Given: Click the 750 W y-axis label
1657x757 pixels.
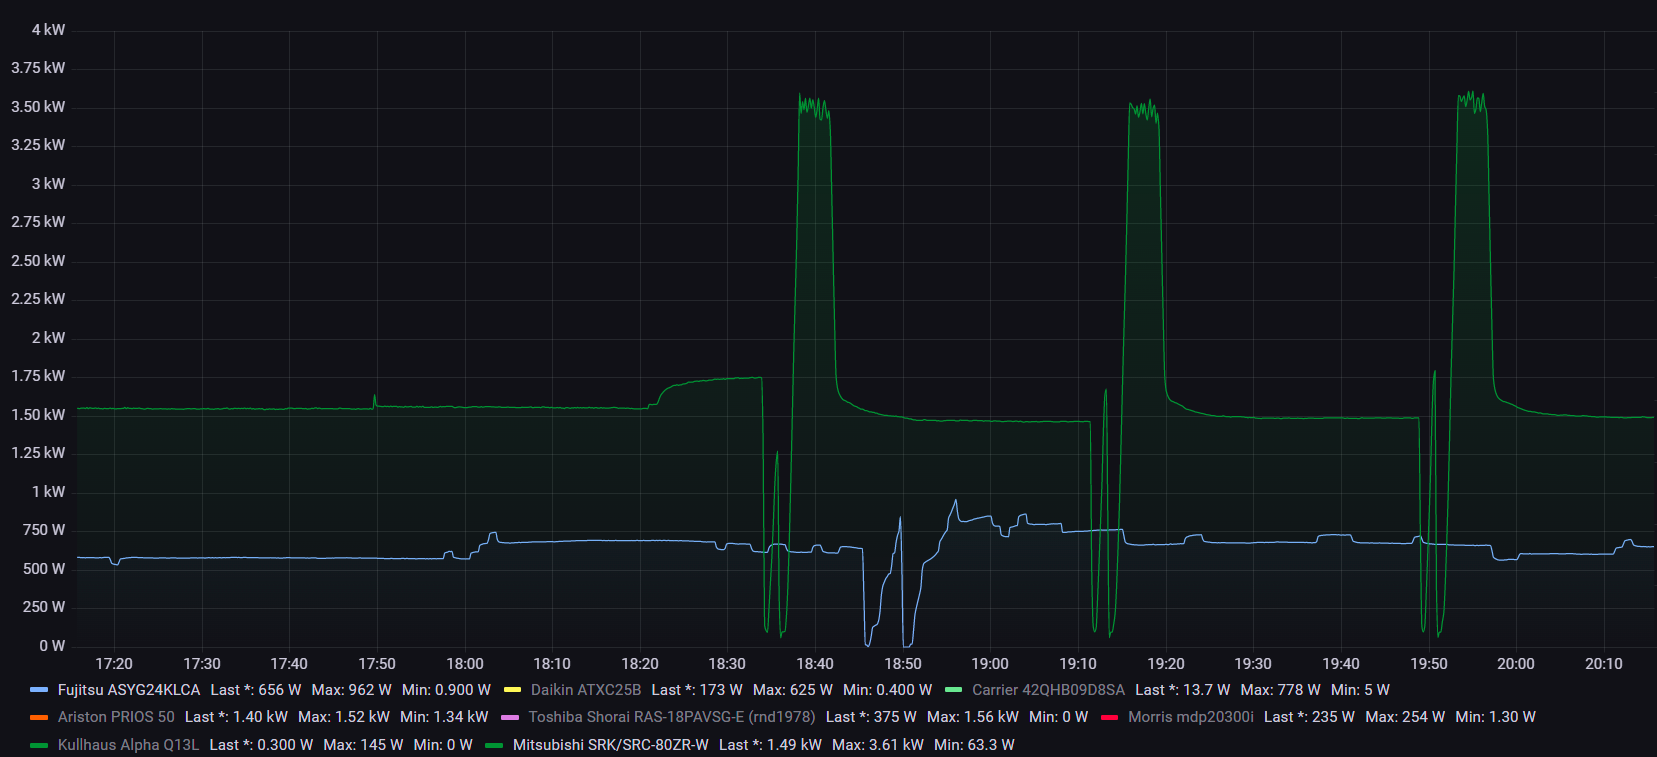Looking at the screenshot, I should click(44, 530).
